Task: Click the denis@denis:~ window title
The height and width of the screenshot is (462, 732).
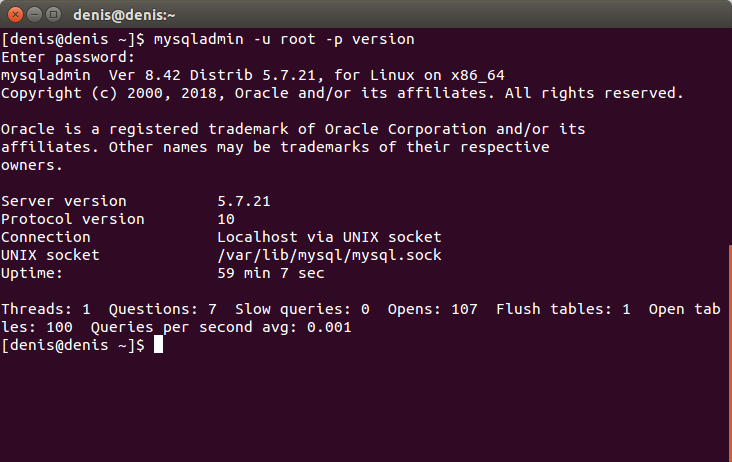Action: coord(124,15)
